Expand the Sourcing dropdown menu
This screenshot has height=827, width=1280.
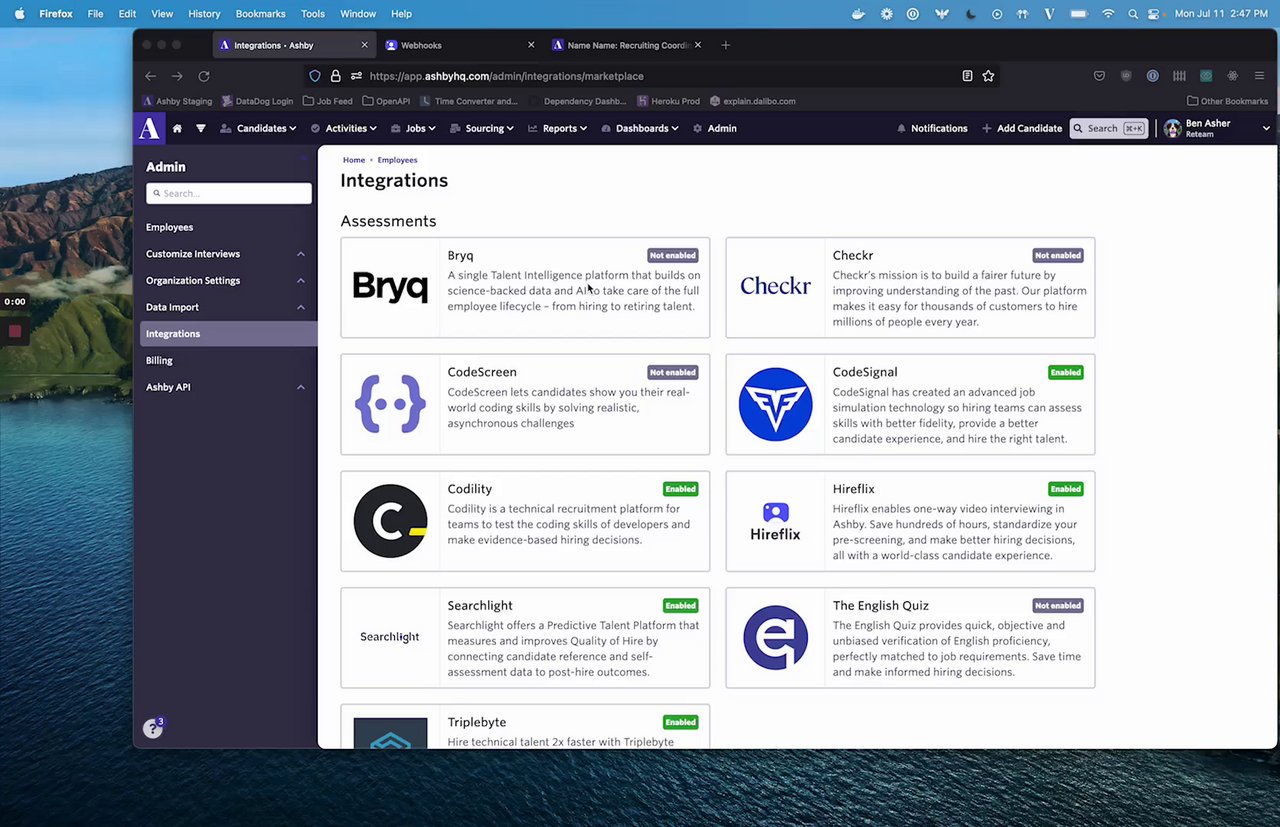(x=482, y=128)
